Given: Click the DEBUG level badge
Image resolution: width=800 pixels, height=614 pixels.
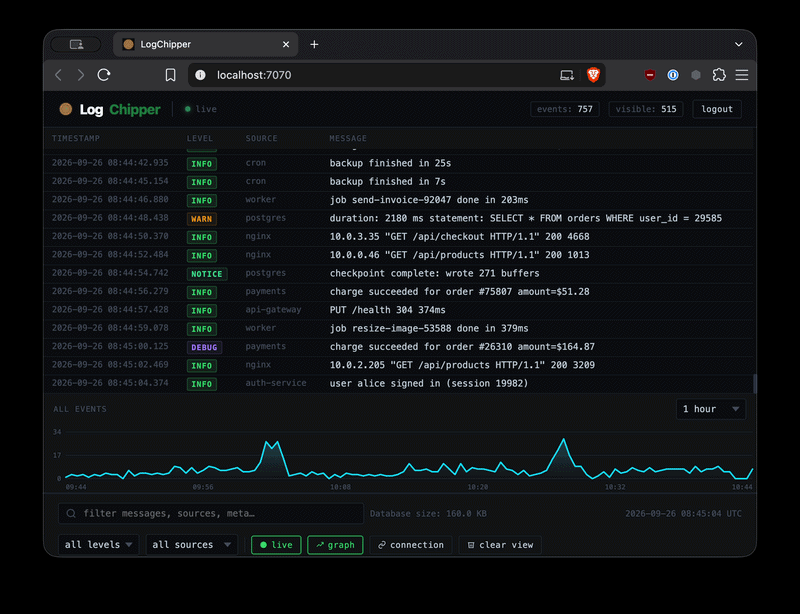Looking at the screenshot, I should click(x=204, y=348).
